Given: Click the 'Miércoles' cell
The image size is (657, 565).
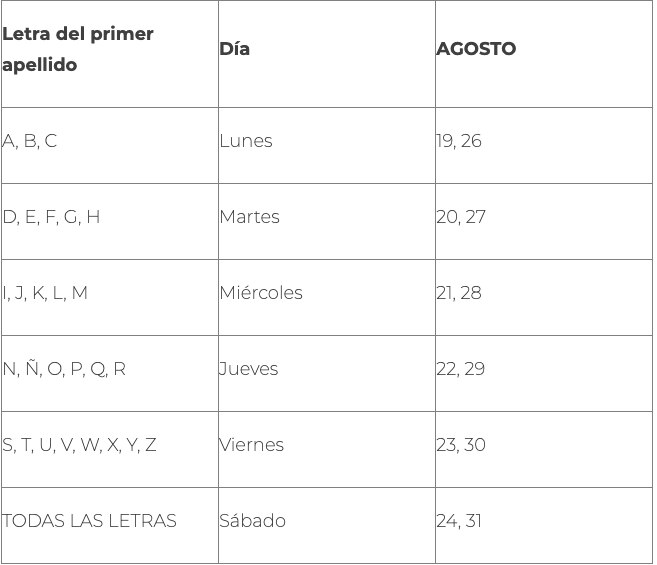Looking at the screenshot, I should (327, 298).
